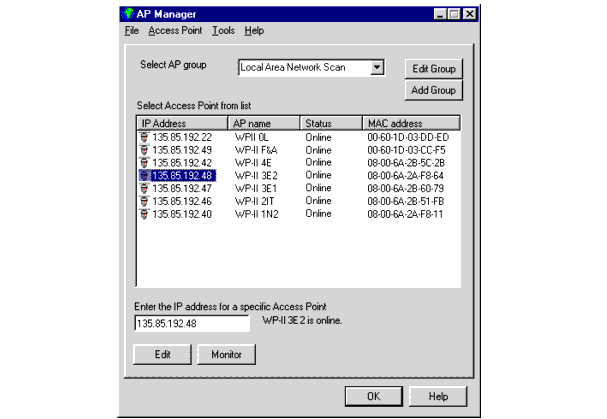The image size is (607, 419).
Task: Click the access point icon beside 135.85.192.48
Action: pos(144,175)
